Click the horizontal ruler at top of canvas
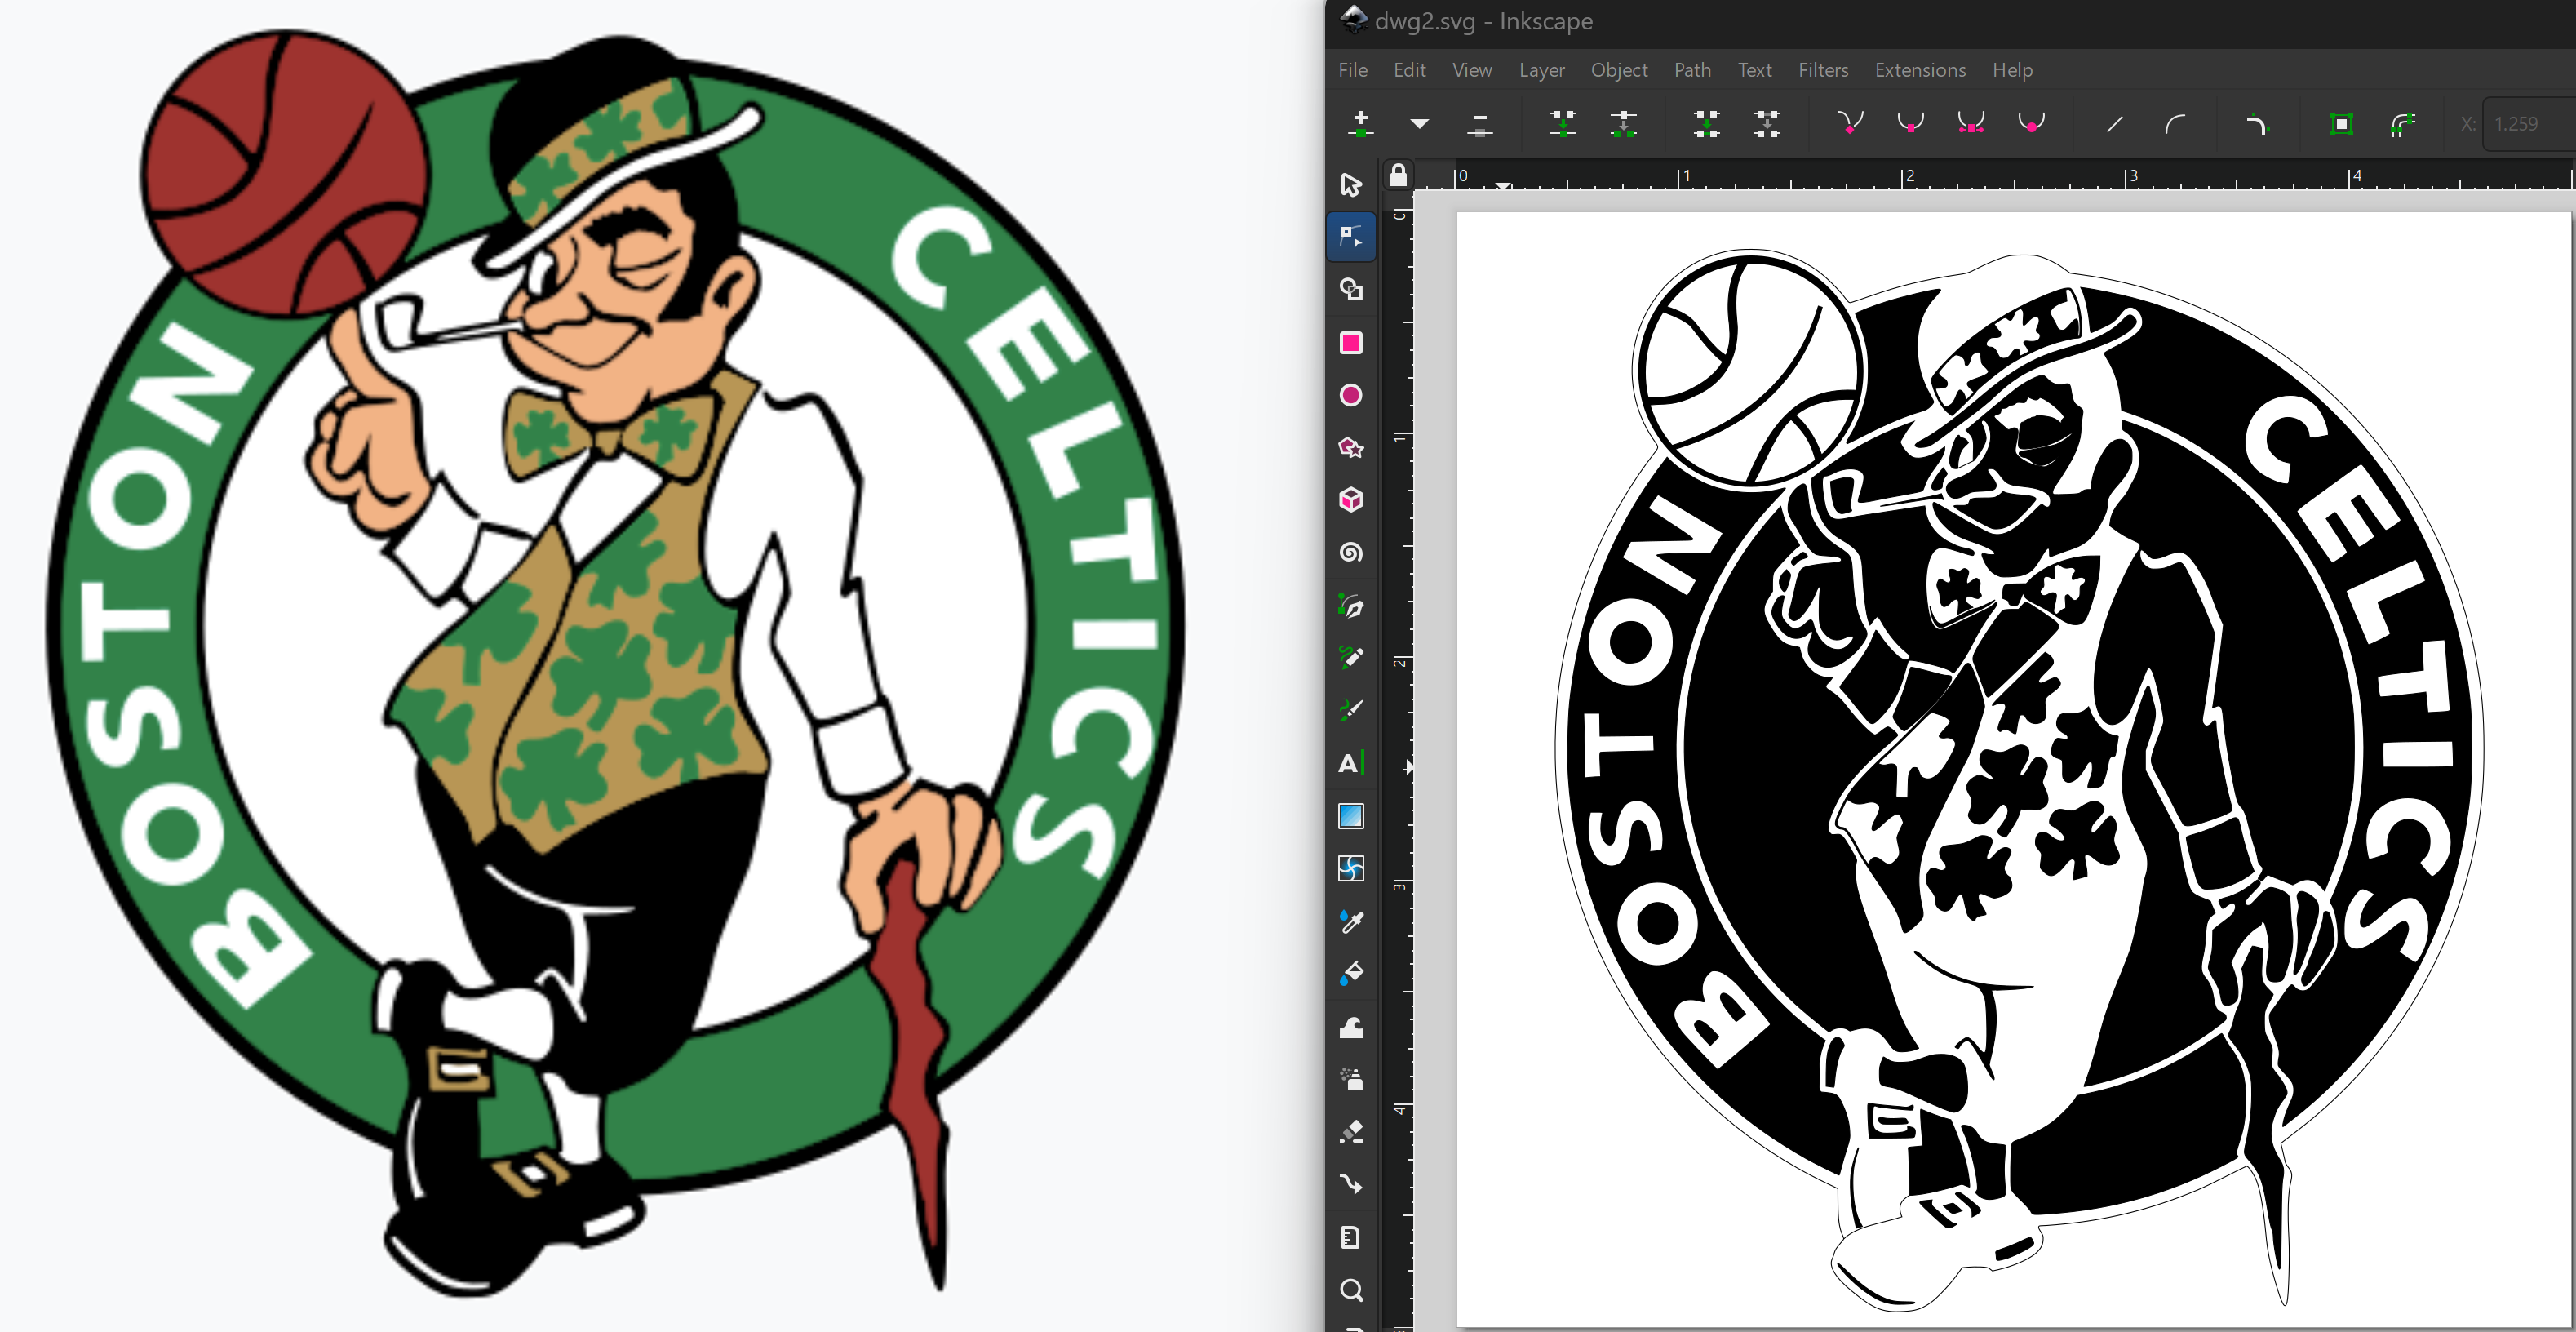 coord(1994,176)
